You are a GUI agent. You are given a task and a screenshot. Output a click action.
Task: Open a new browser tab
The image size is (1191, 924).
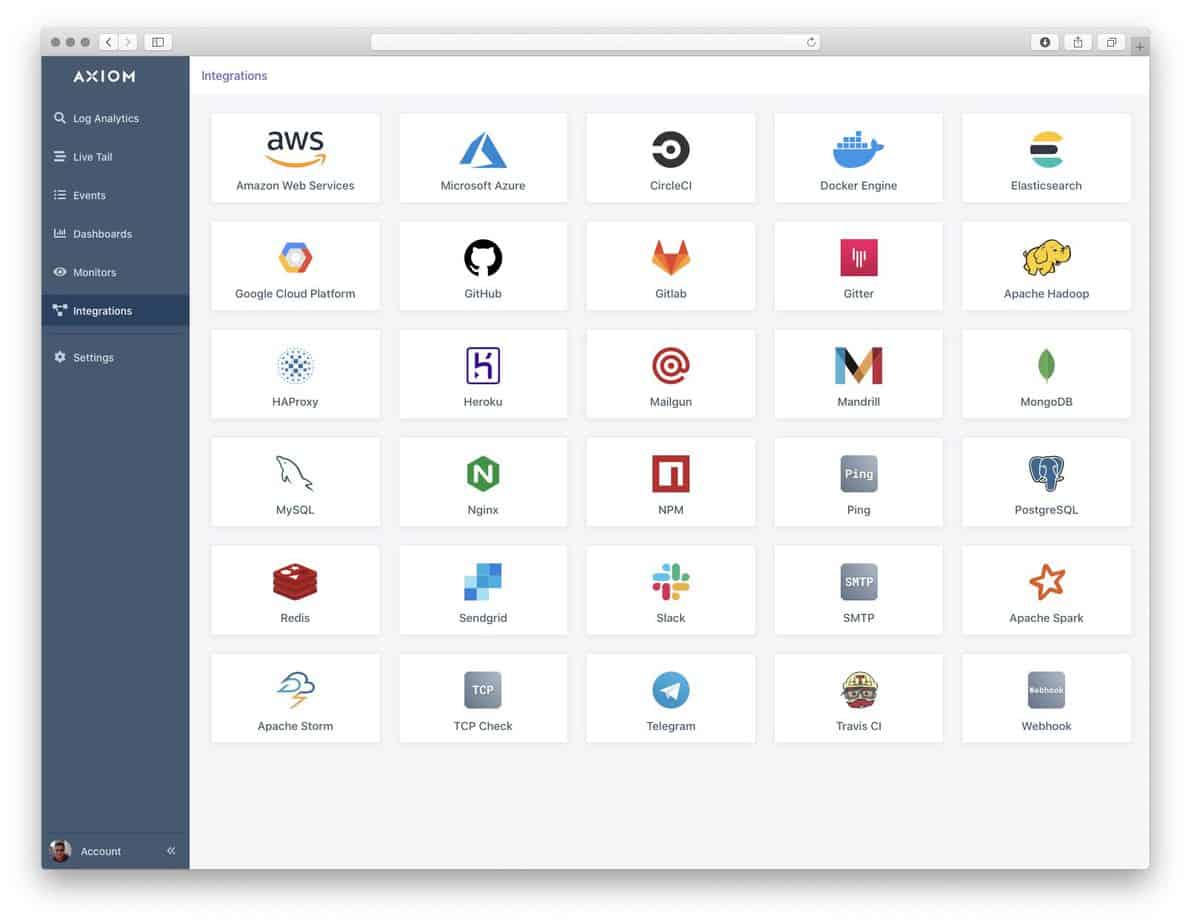point(1139,46)
